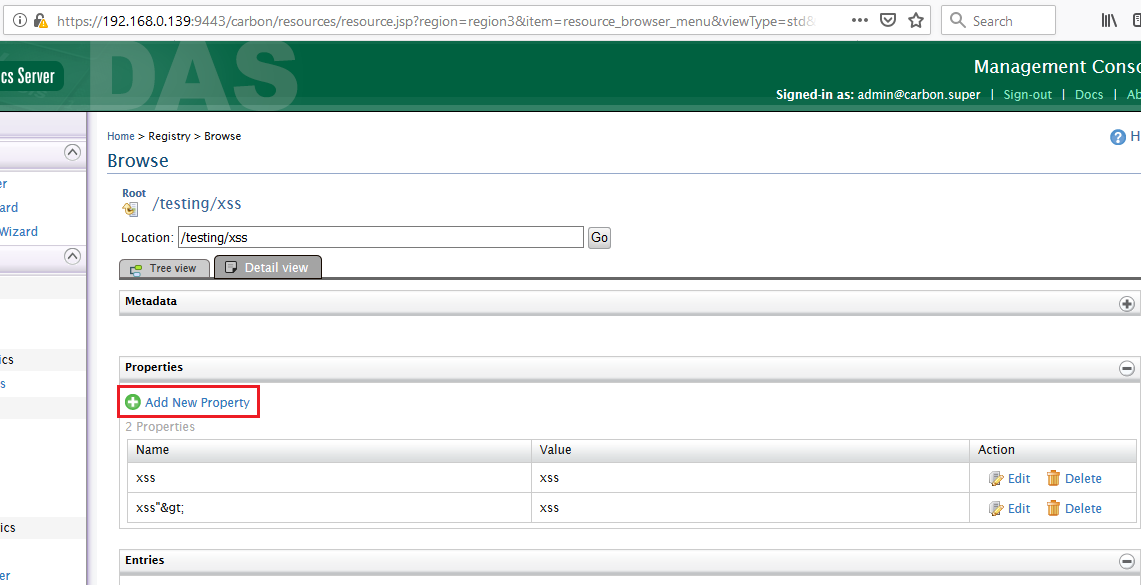Focus the Location path input field

381,237
